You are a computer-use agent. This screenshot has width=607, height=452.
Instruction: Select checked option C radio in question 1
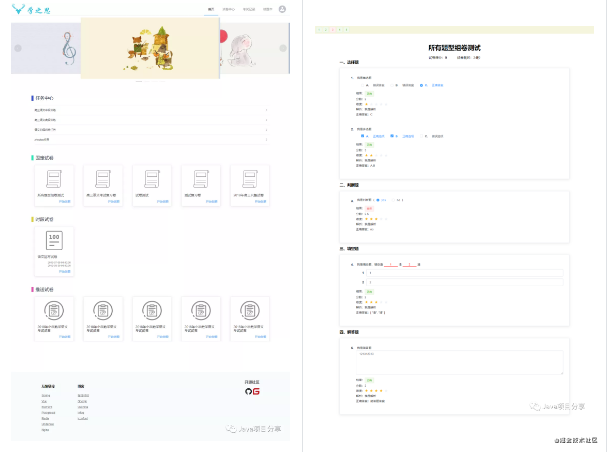click(x=421, y=85)
